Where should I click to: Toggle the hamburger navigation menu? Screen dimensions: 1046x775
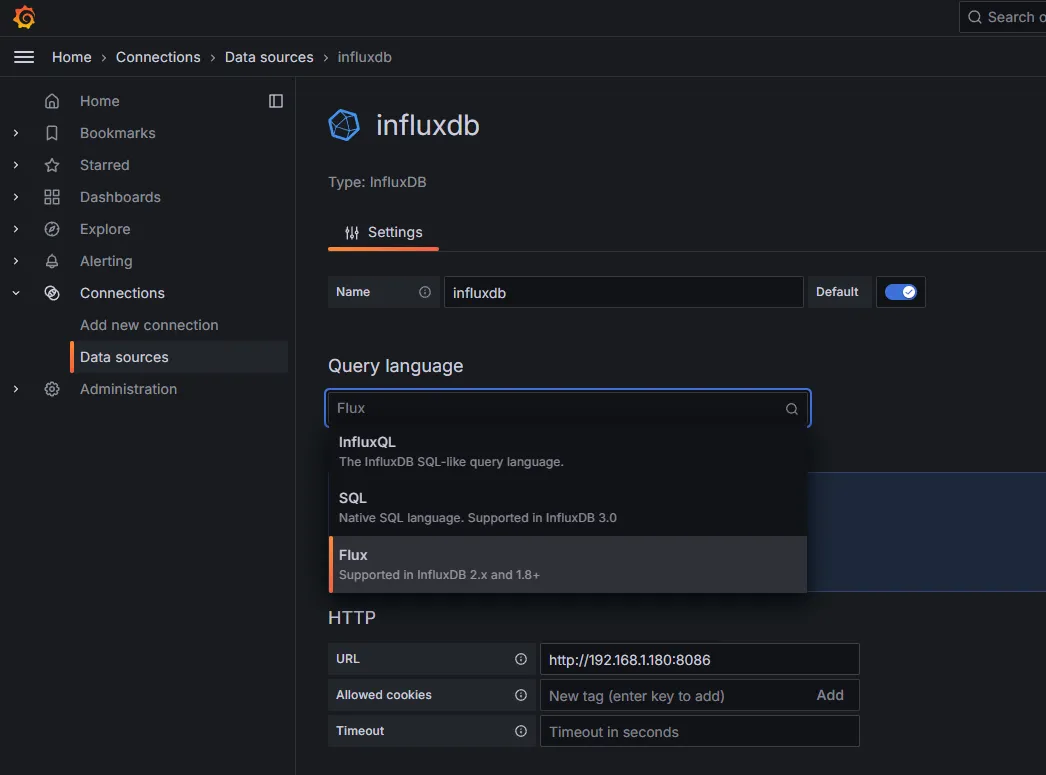[x=24, y=57]
